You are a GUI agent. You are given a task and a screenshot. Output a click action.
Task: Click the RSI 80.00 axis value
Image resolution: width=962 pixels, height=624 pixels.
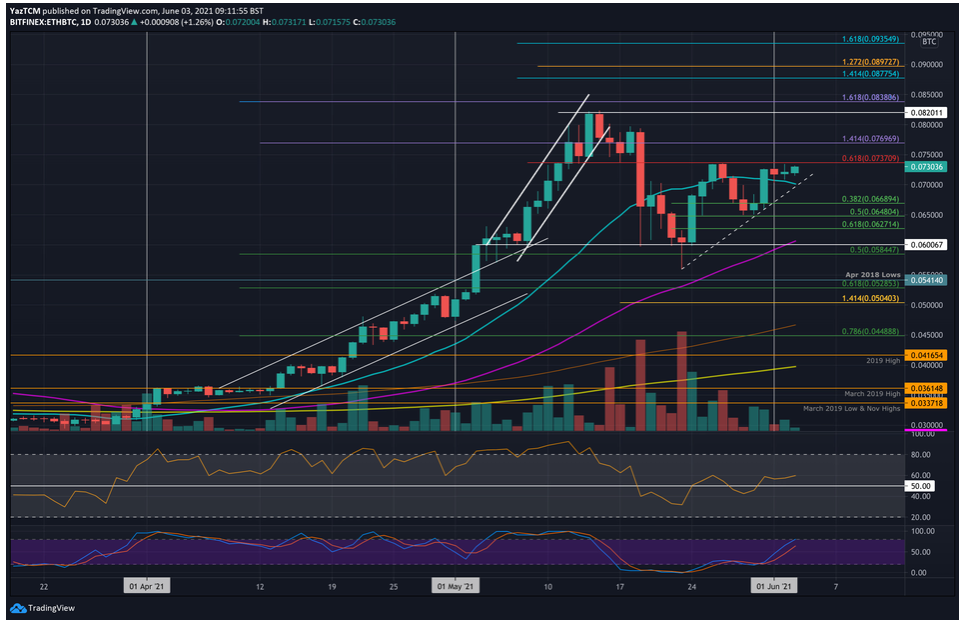coord(922,455)
